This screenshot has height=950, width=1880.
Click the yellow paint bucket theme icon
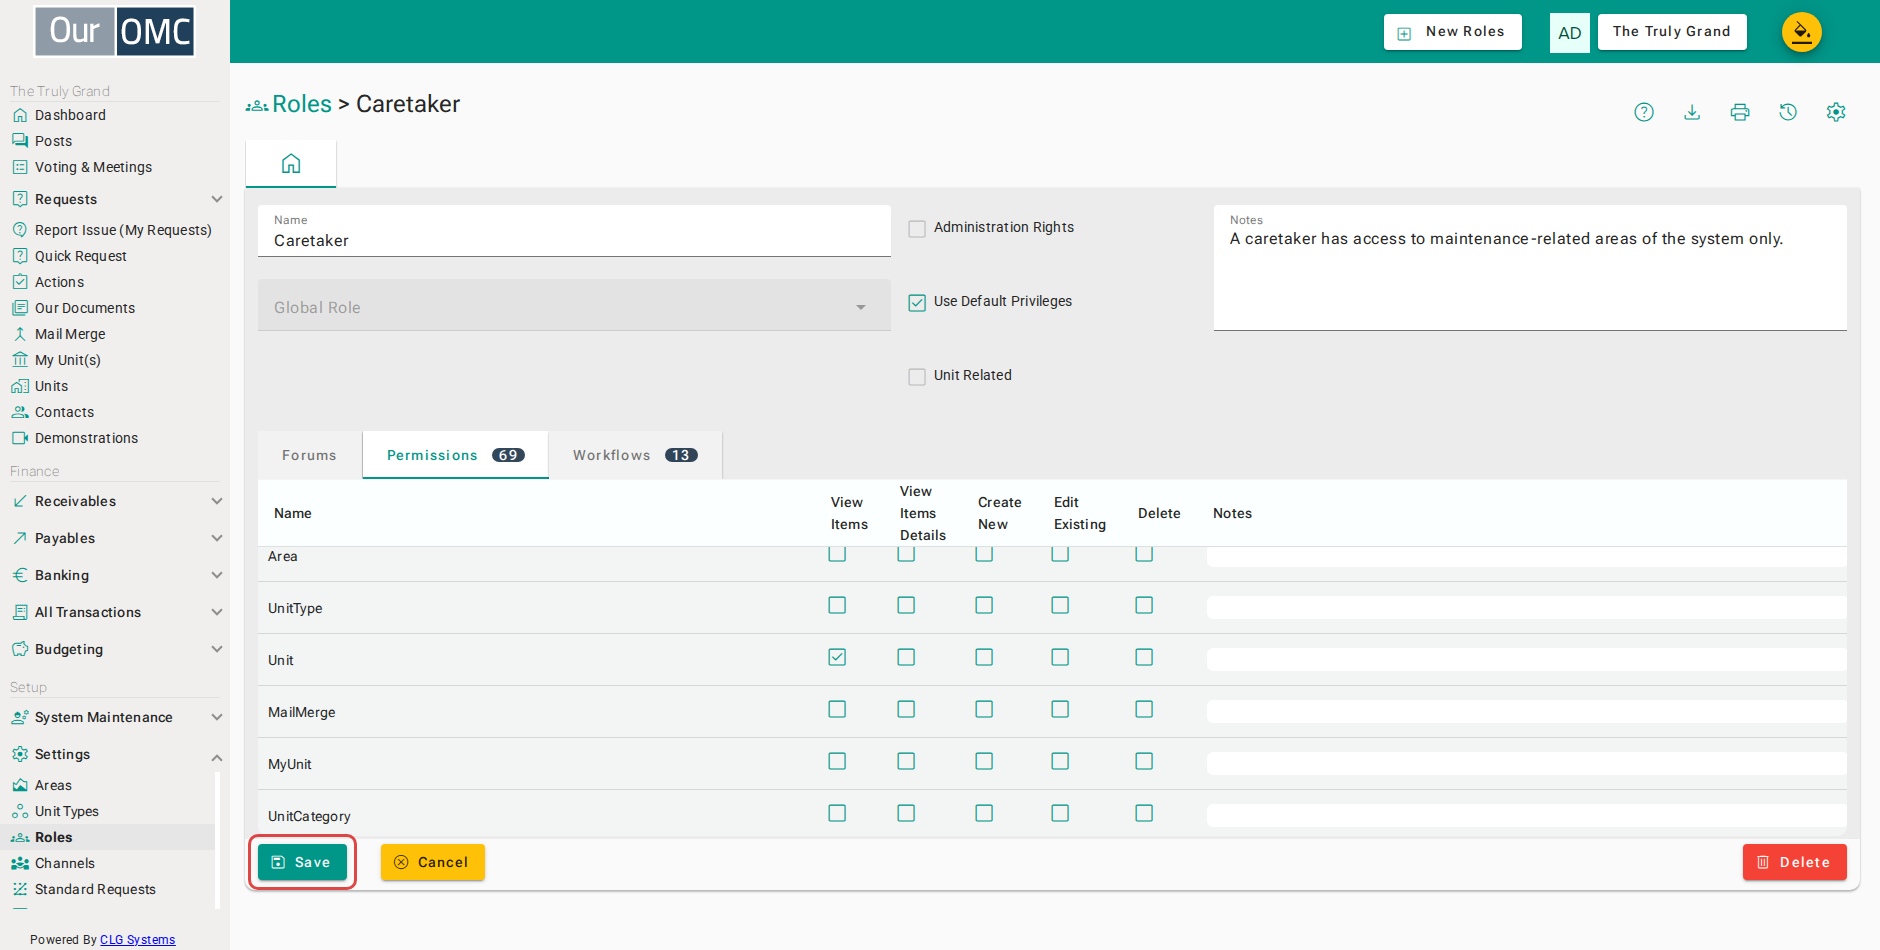point(1801,32)
